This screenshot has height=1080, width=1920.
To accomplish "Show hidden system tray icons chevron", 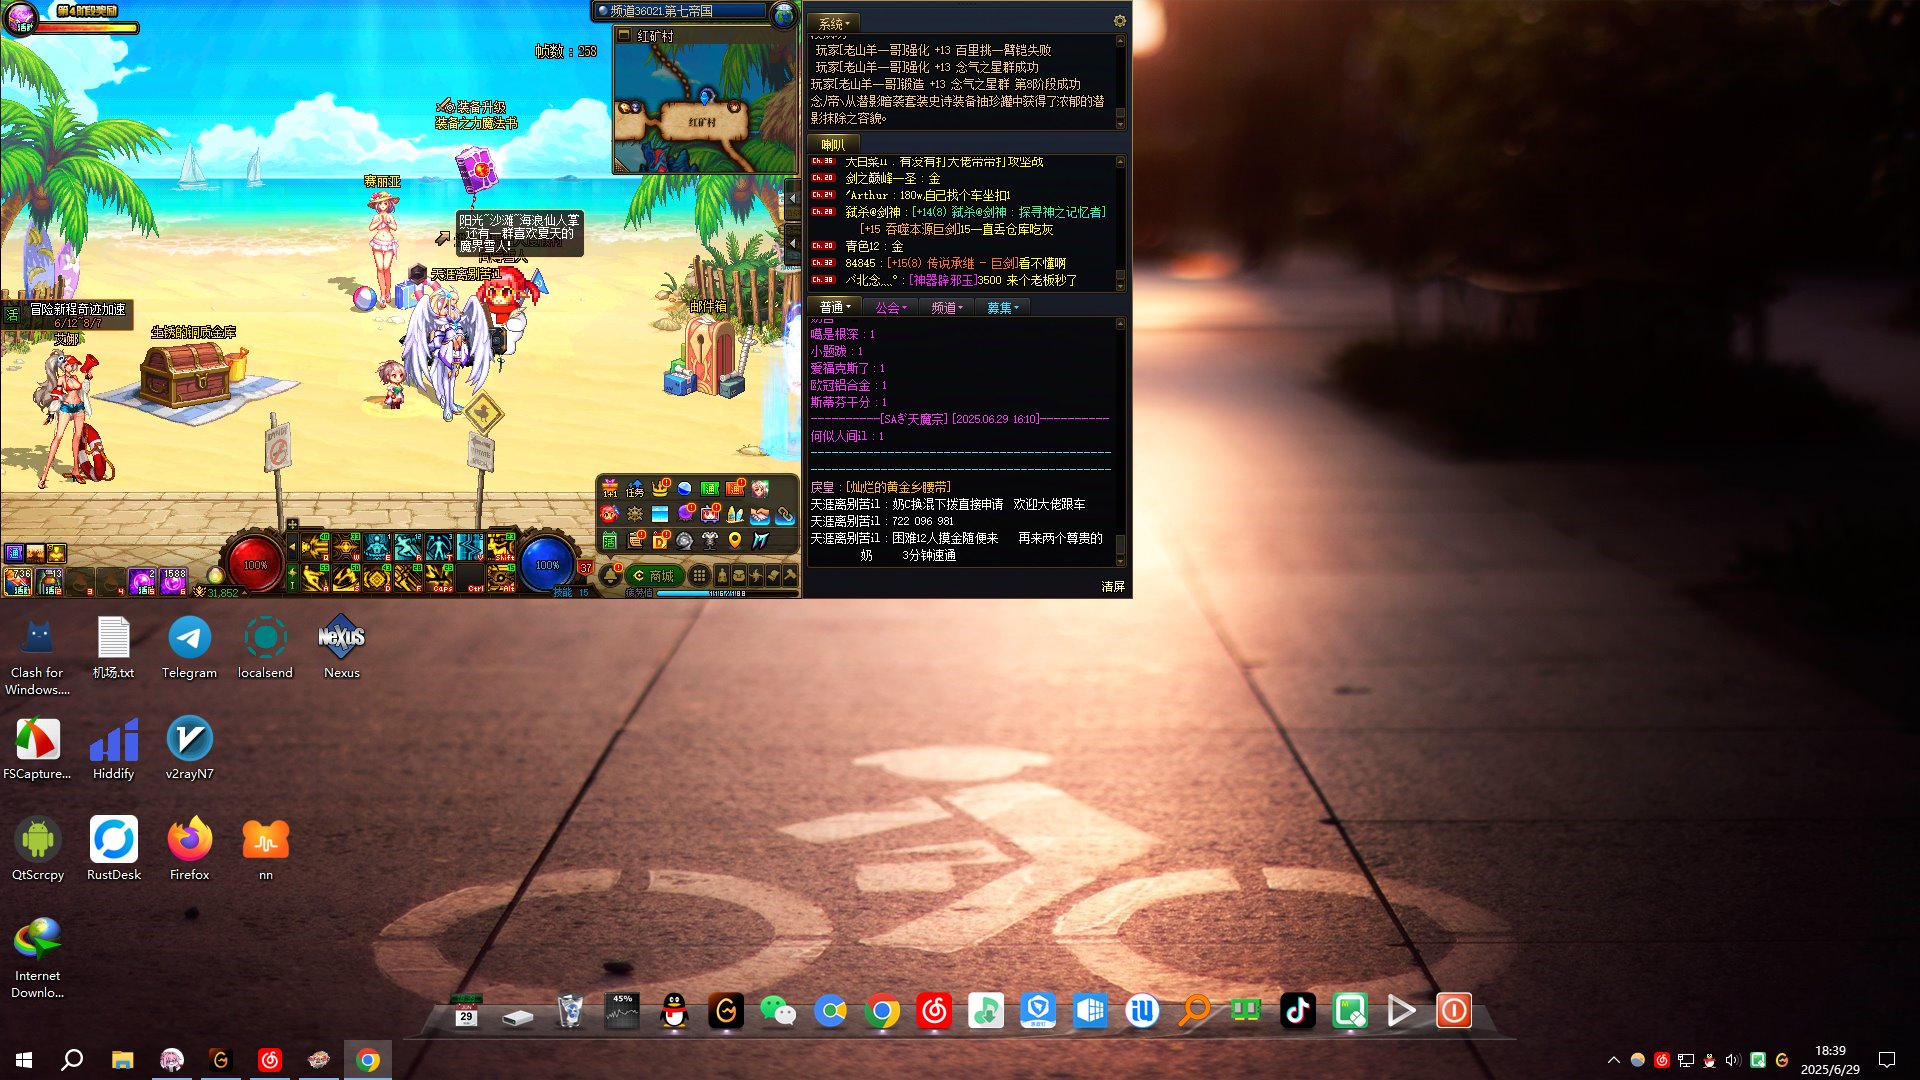I will coord(1613,1060).
